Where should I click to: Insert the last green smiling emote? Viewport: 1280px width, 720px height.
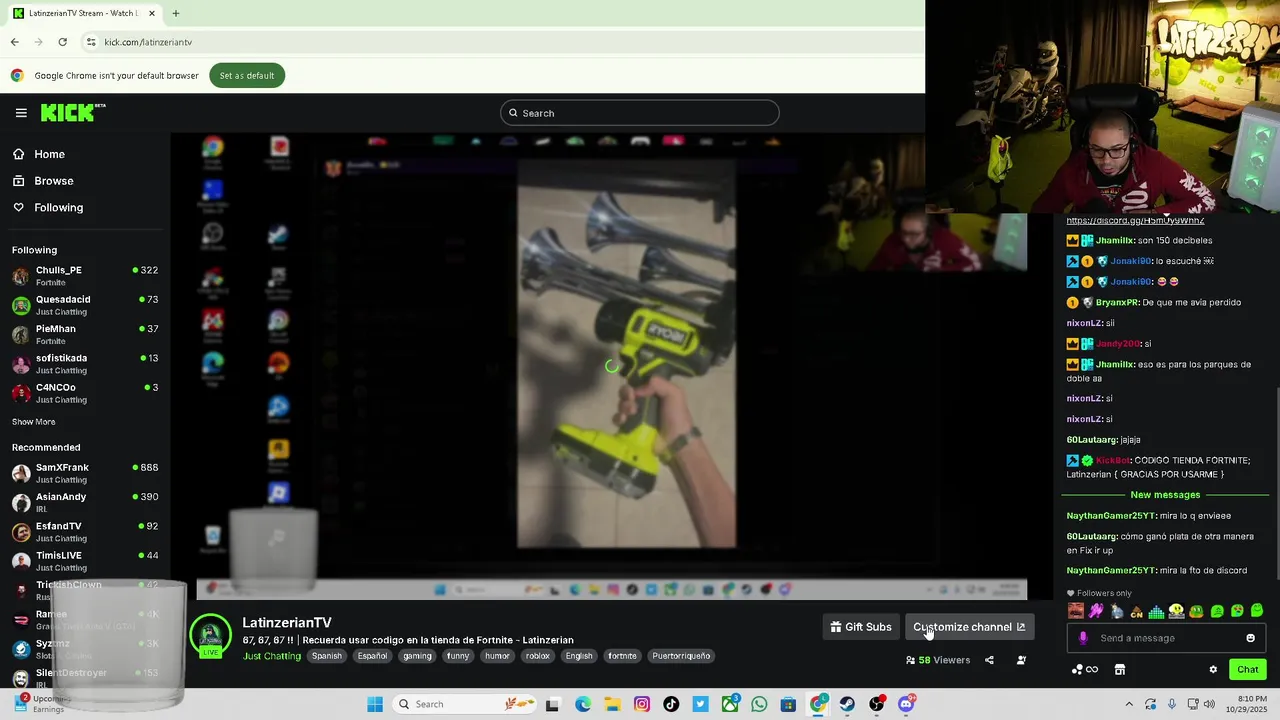(x=1257, y=611)
